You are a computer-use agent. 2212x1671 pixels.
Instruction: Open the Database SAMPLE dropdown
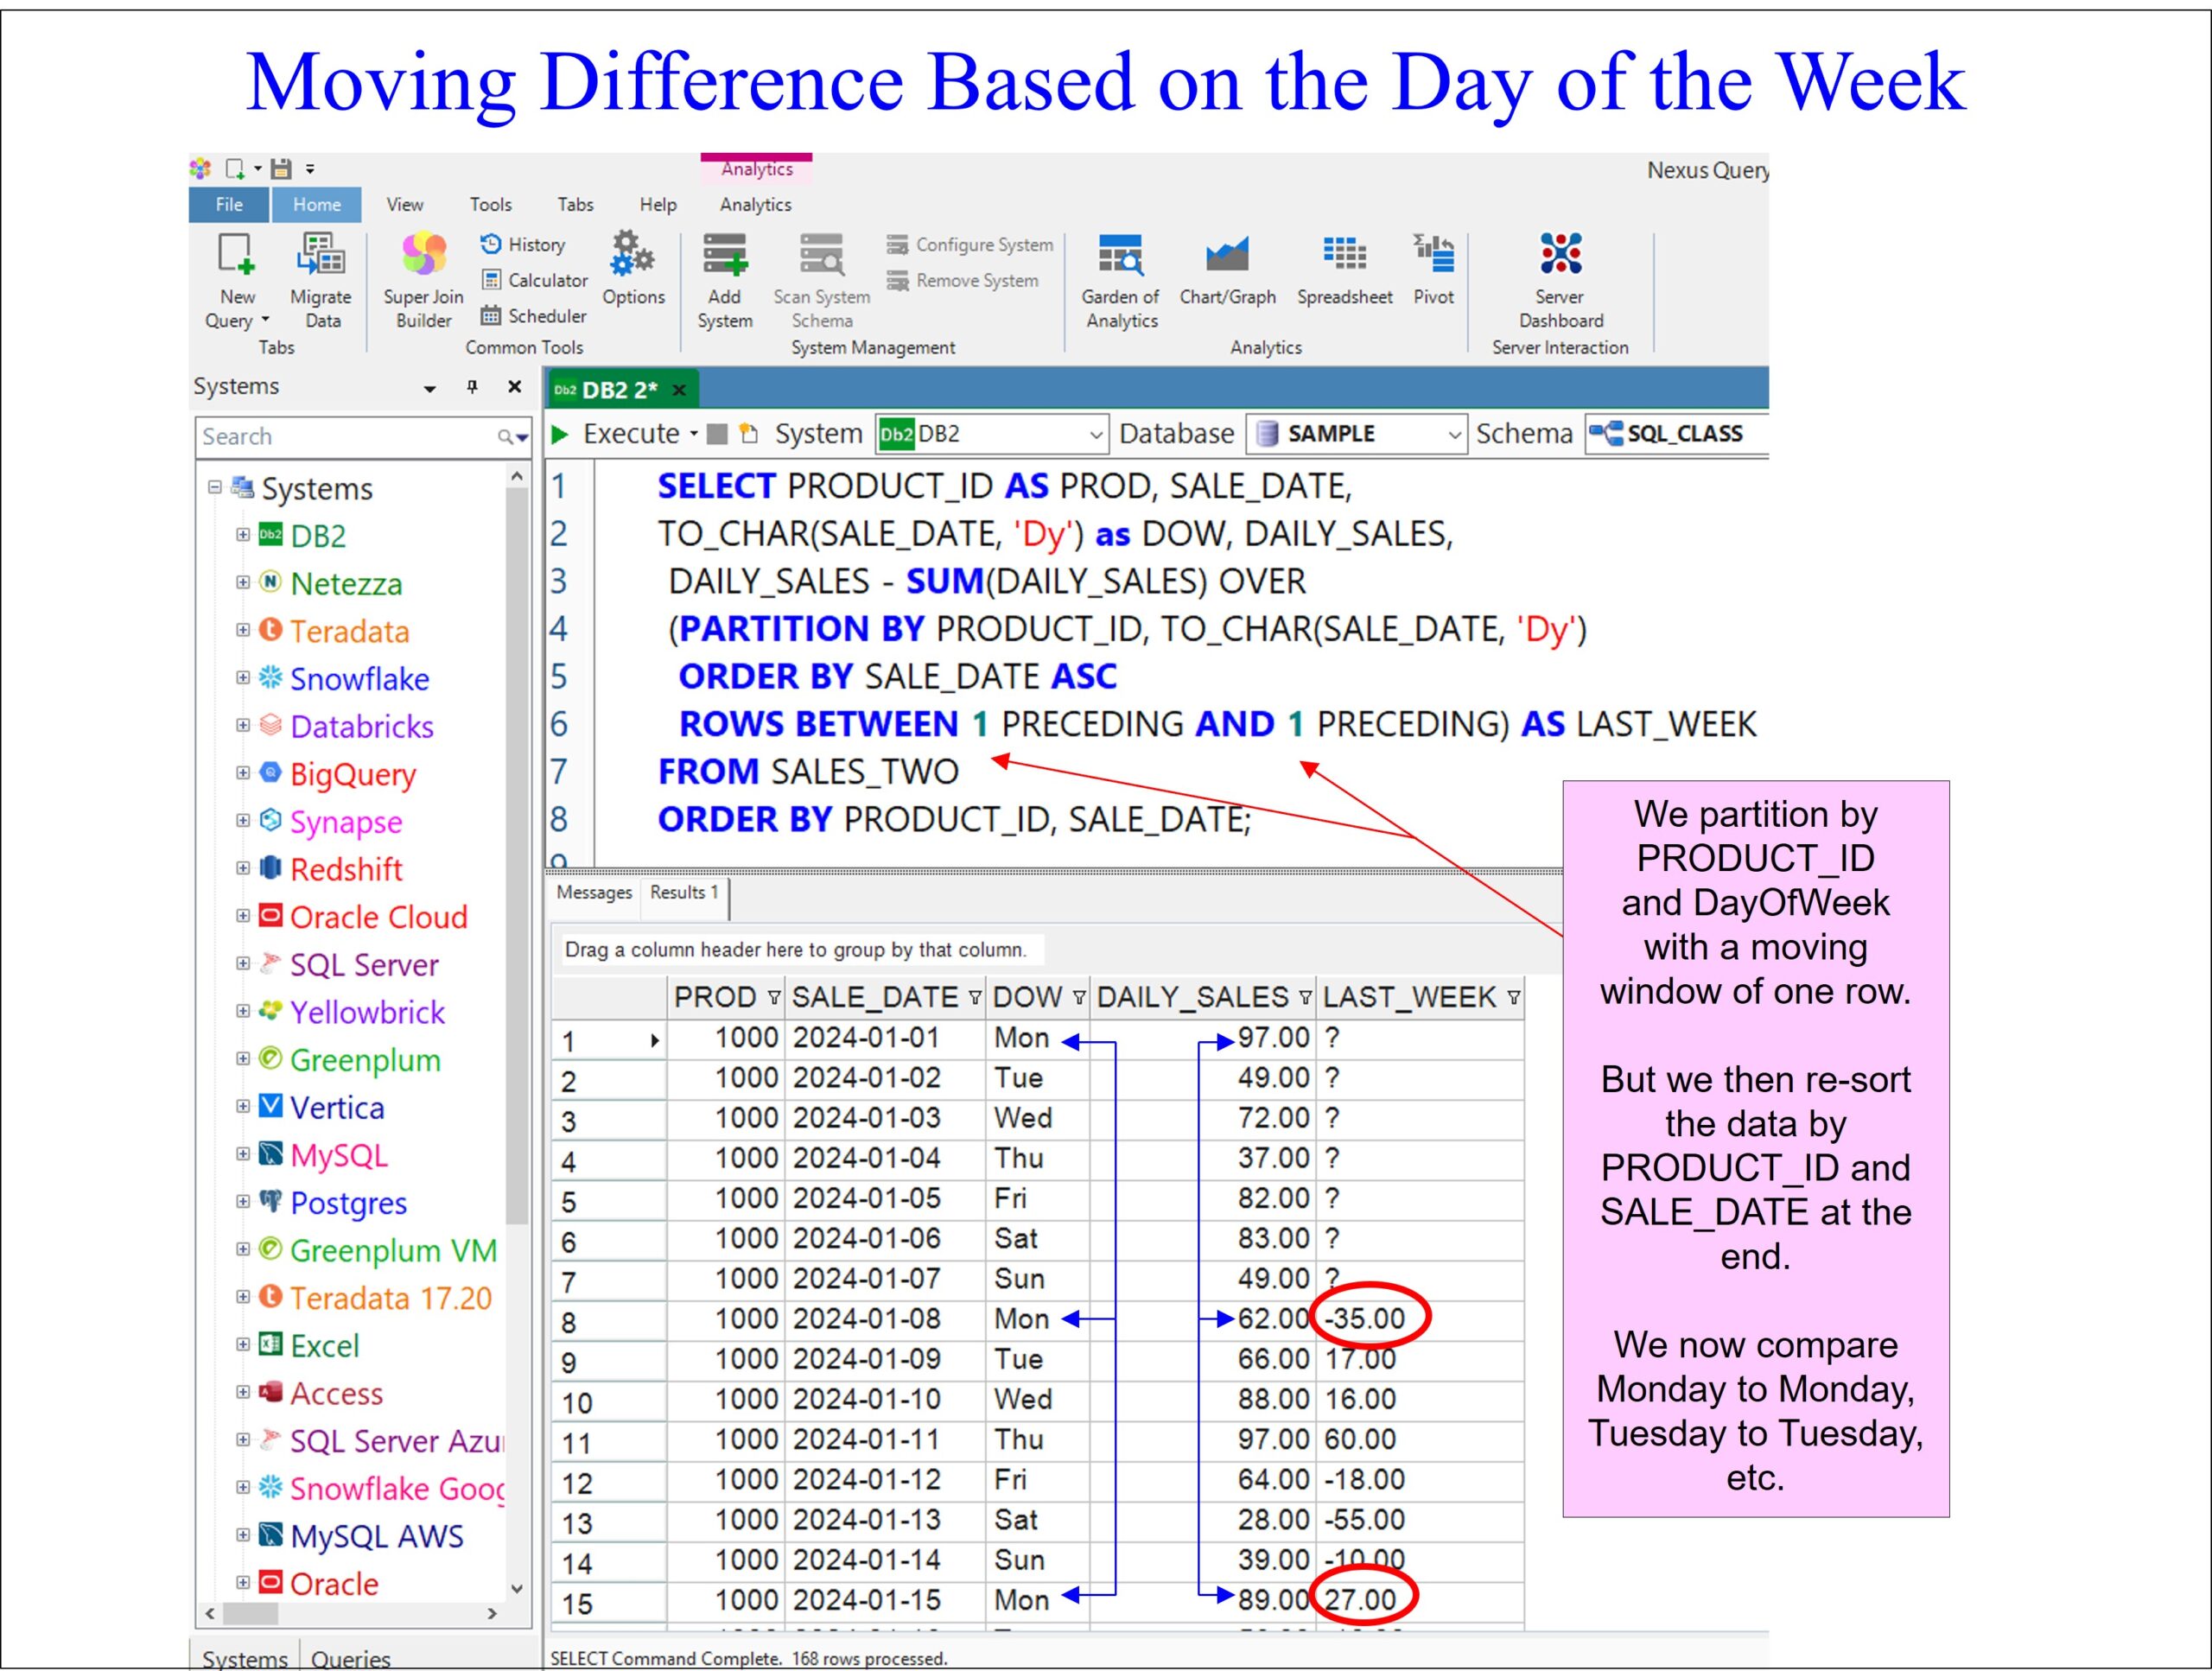pos(1454,435)
